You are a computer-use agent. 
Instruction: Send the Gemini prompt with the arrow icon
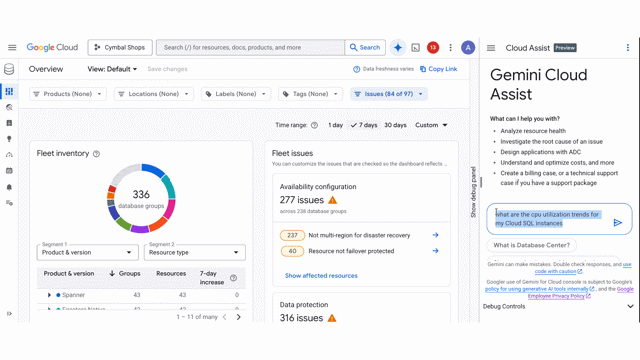618,222
